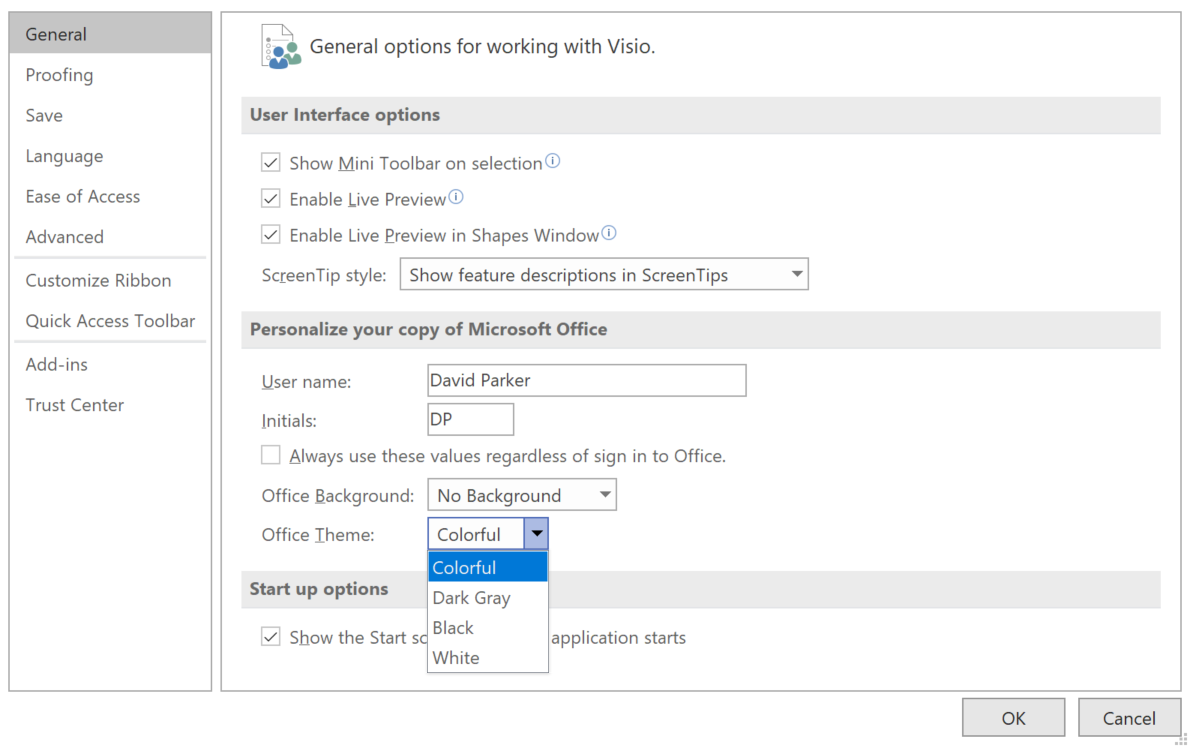1190x748 pixels.
Task: Select Customize Ribbon in the sidebar
Action: click(x=98, y=280)
